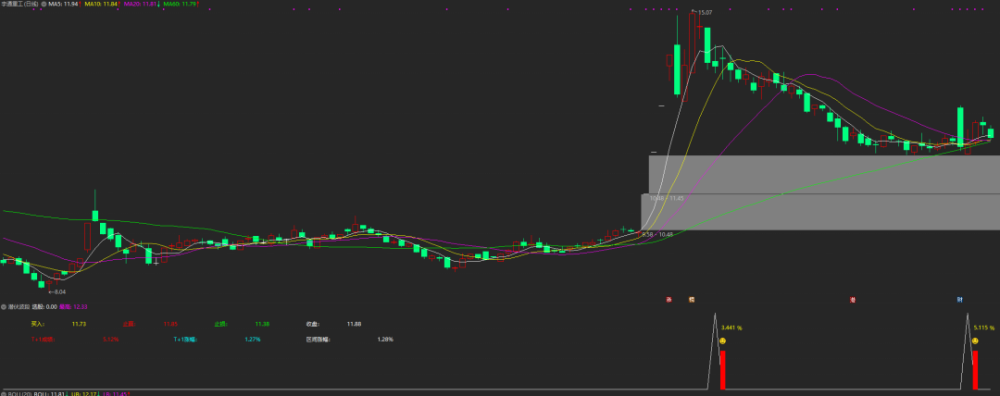Click the yellow face icon below 3.441 %
The width and height of the screenshot is (1000, 396).
coord(723,341)
